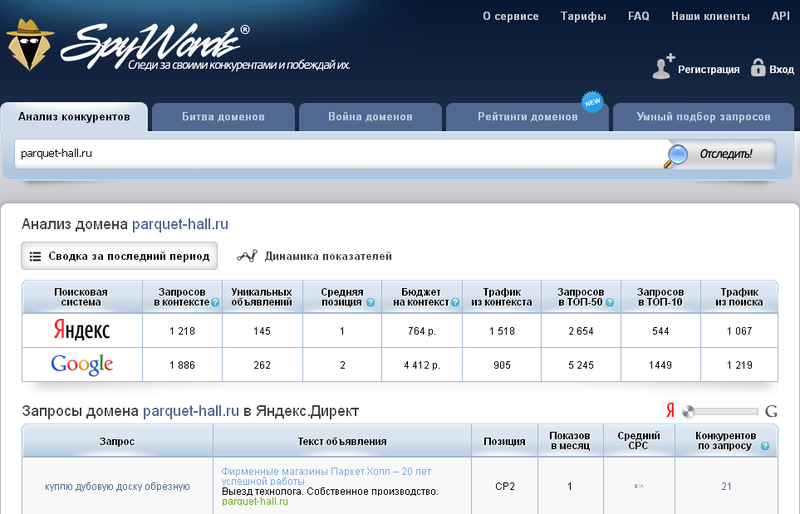Click the SpyWords spy mascot logo
Image resolution: width=800 pixels, height=514 pixels.
[x=30, y=45]
